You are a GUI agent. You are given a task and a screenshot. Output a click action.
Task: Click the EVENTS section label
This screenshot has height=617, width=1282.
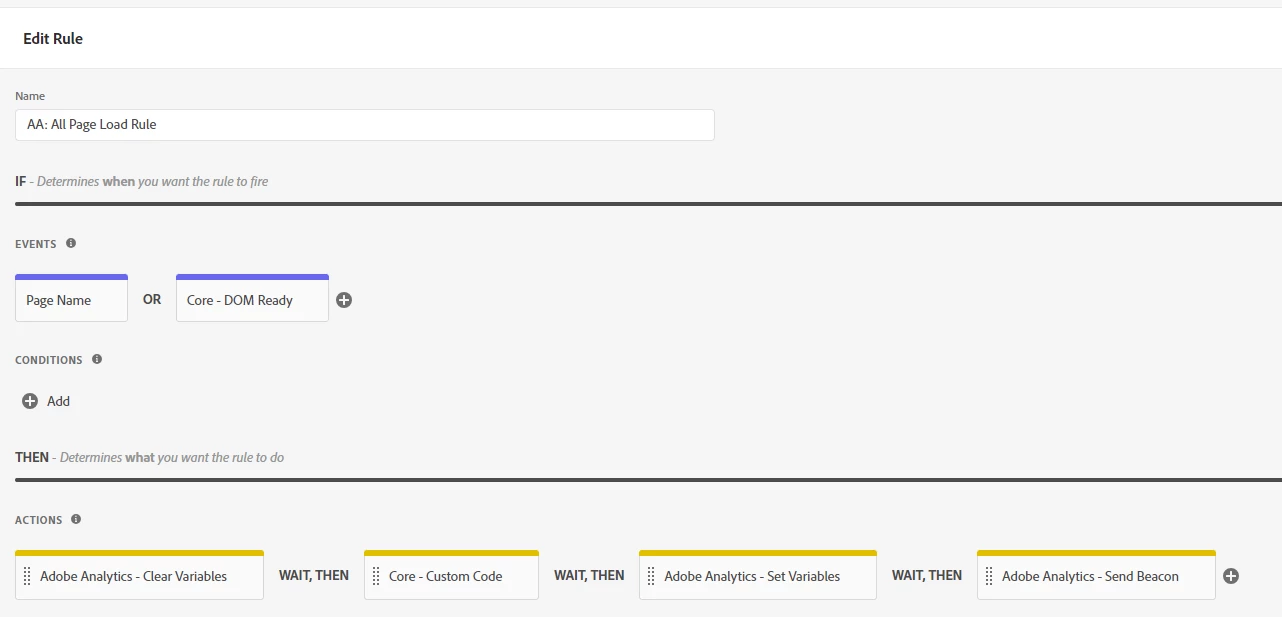36,244
